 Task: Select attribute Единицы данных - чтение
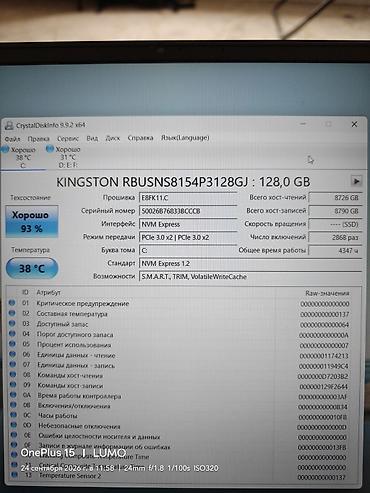click(76, 355)
